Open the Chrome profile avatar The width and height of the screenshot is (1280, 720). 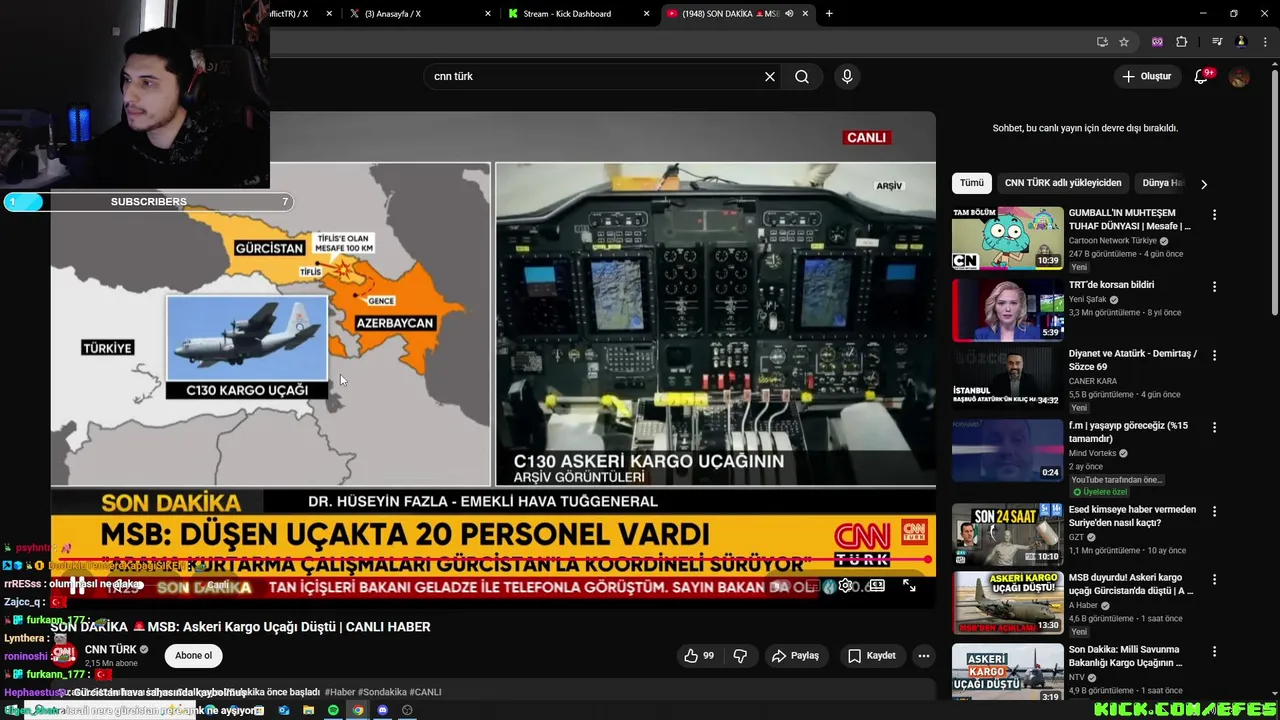click(x=1241, y=42)
